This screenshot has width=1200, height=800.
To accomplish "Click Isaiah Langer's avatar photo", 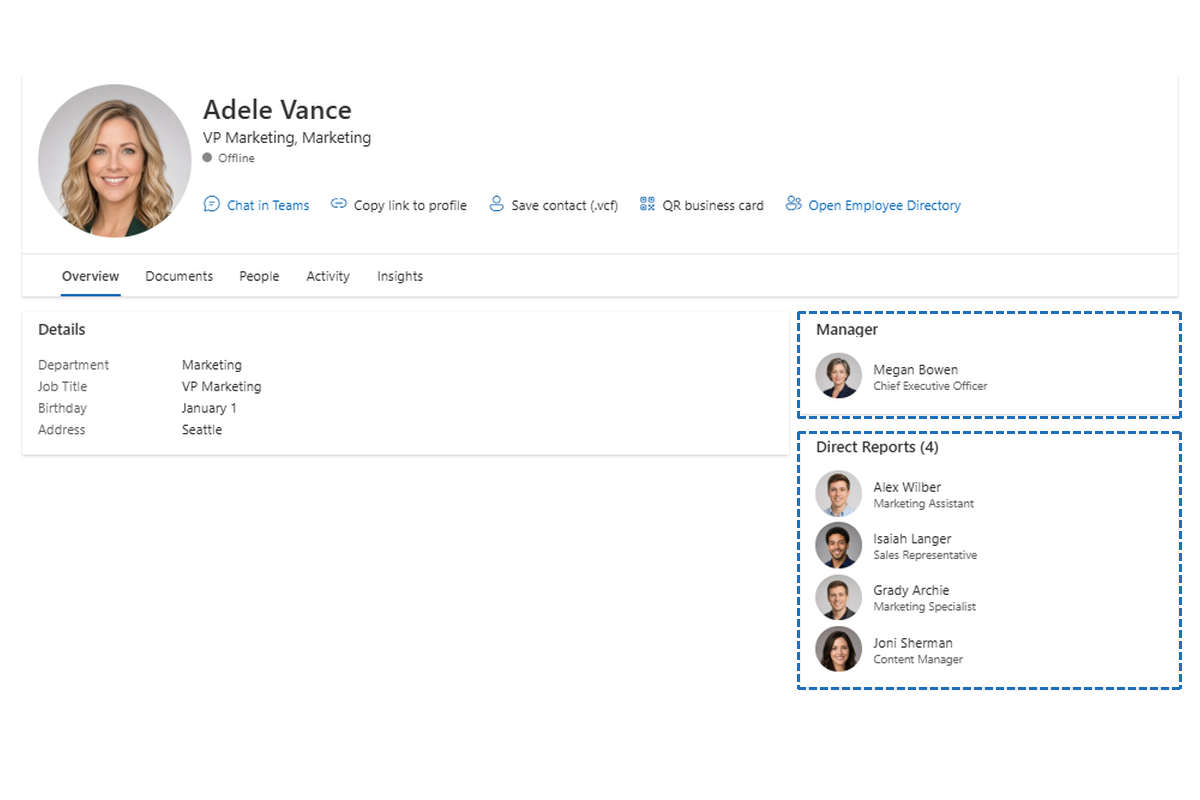I will (838, 546).
